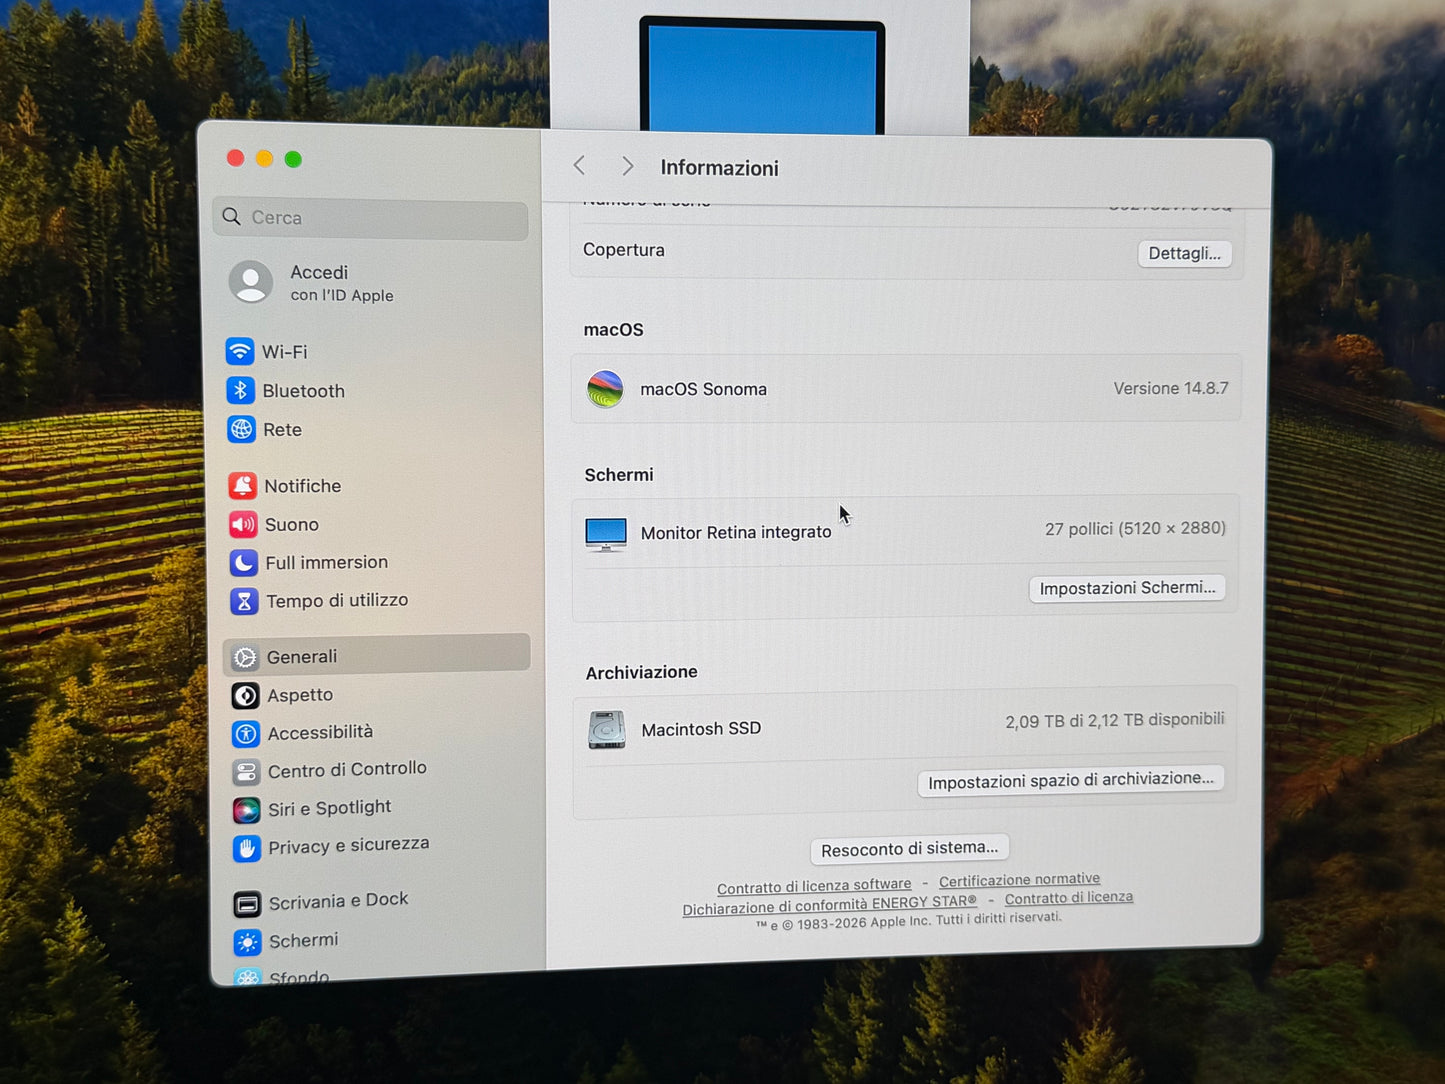The height and width of the screenshot is (1084, 1445).
Task: Click the Monitor Retina integrato display icon
Action: coord(606,534)
